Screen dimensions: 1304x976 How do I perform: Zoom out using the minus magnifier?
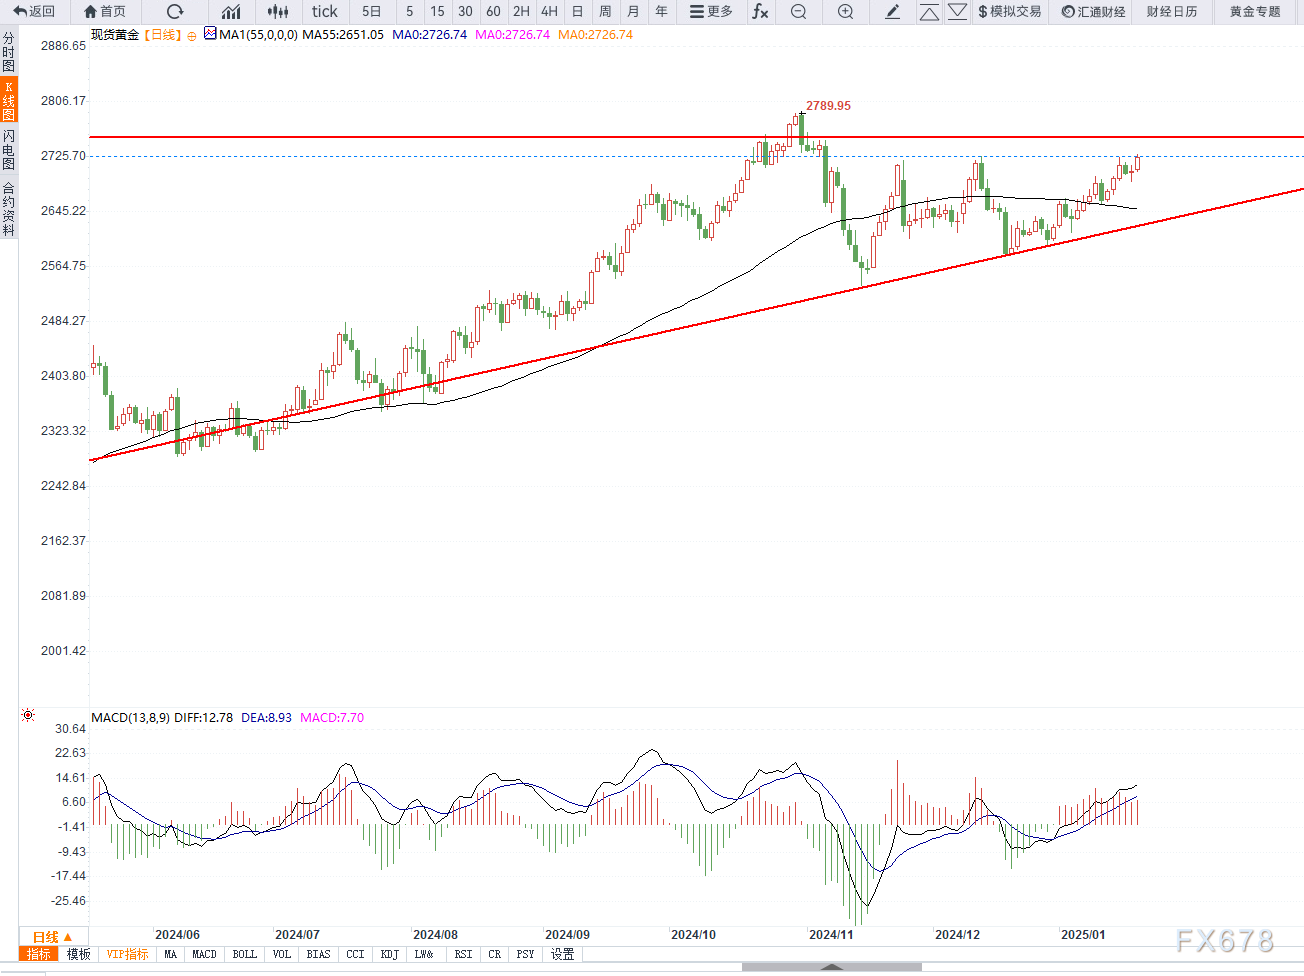click(x=798, y=12)
